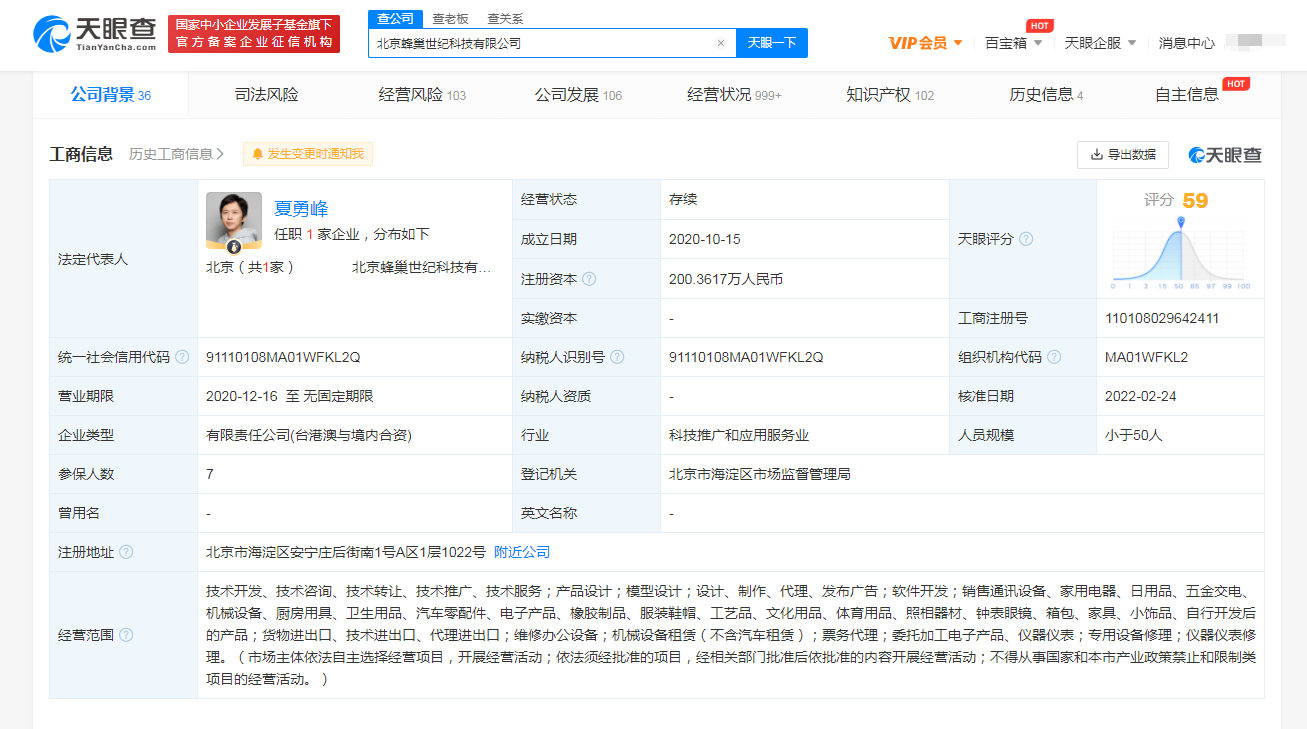Click the staff size value 小于50人
Screen dimensions: 1307x729
[x=1134, y=435]
